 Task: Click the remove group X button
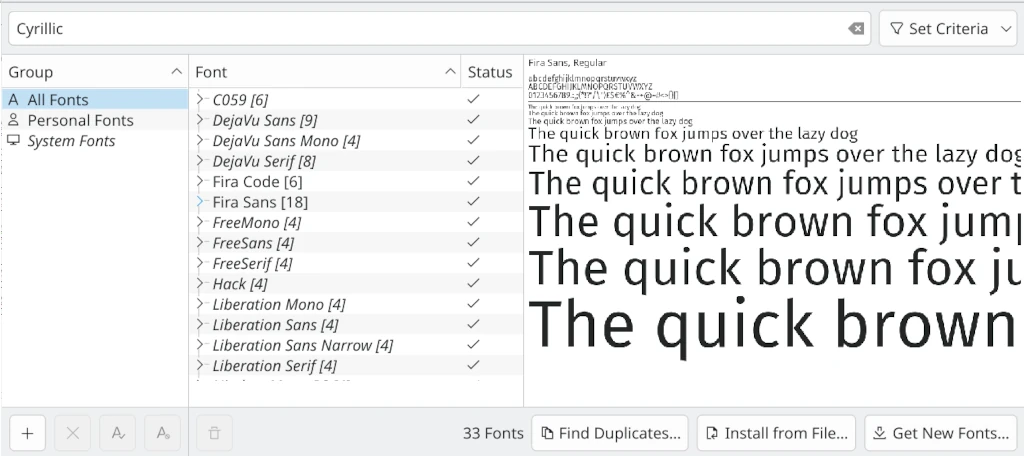tap(72, 433)
